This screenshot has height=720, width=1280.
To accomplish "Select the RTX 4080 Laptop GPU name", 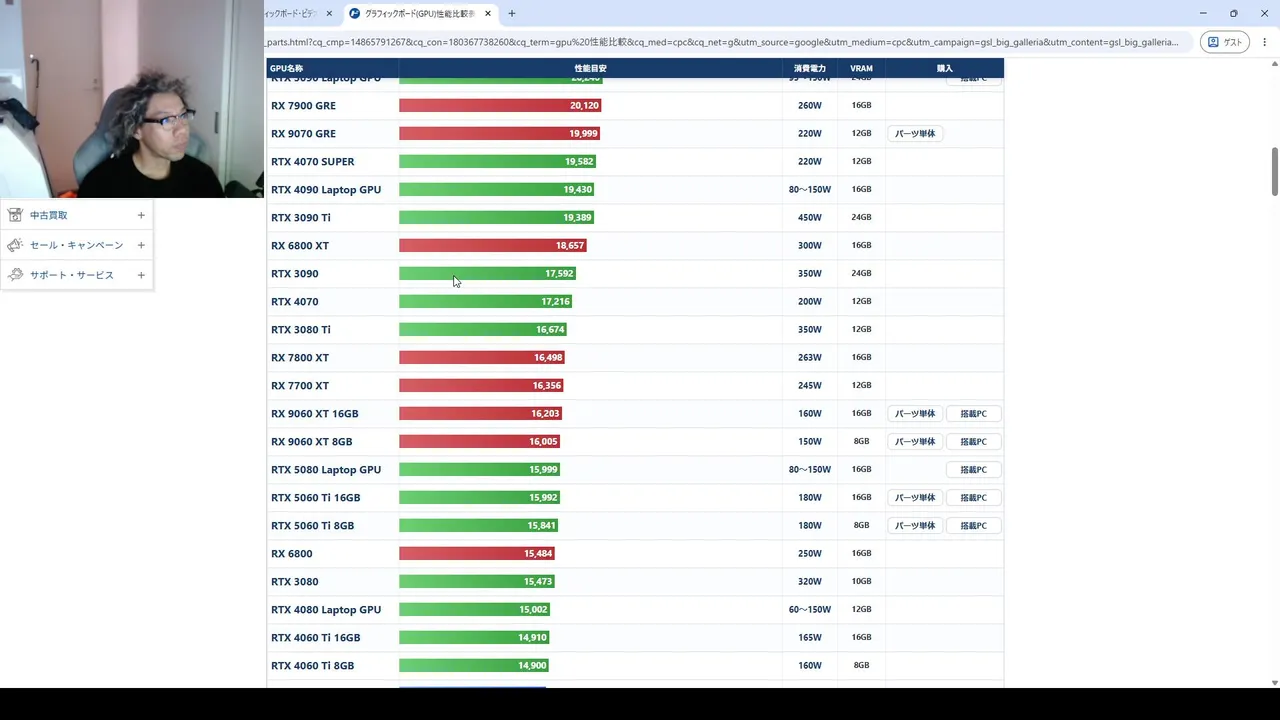I will (x=326, y=610).
